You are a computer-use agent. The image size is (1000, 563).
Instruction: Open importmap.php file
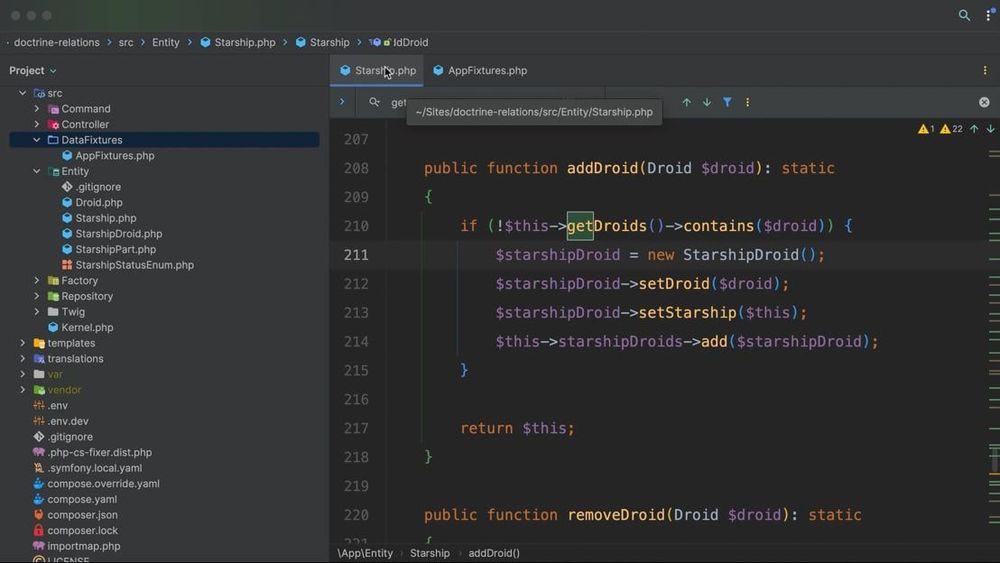click(x=84, y=546)
